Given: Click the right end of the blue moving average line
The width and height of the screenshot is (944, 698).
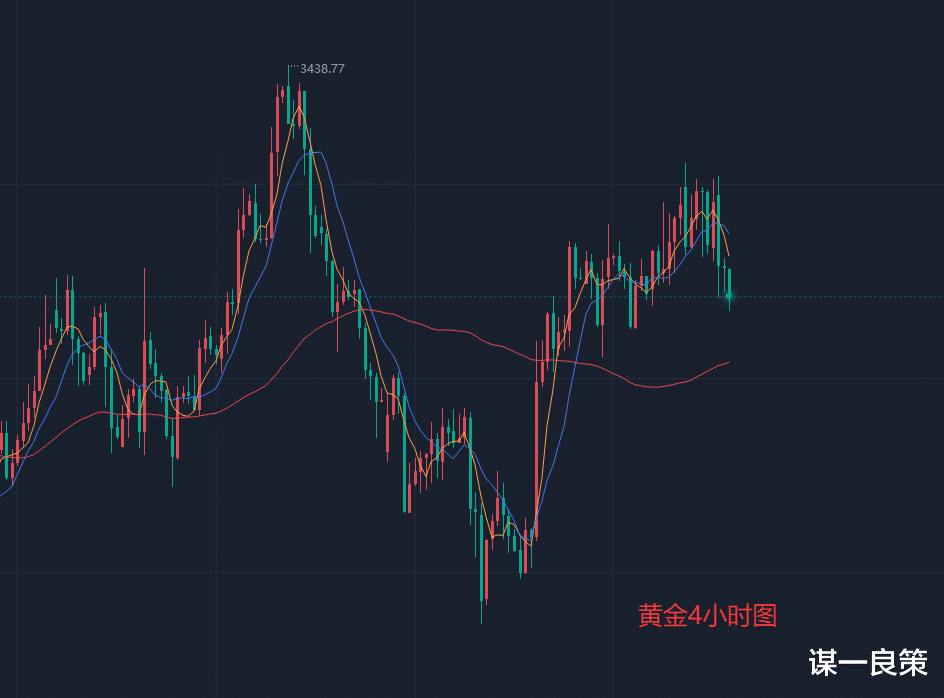Looking at the screenshot, I should pyautogui.click(x=729, y=233).
